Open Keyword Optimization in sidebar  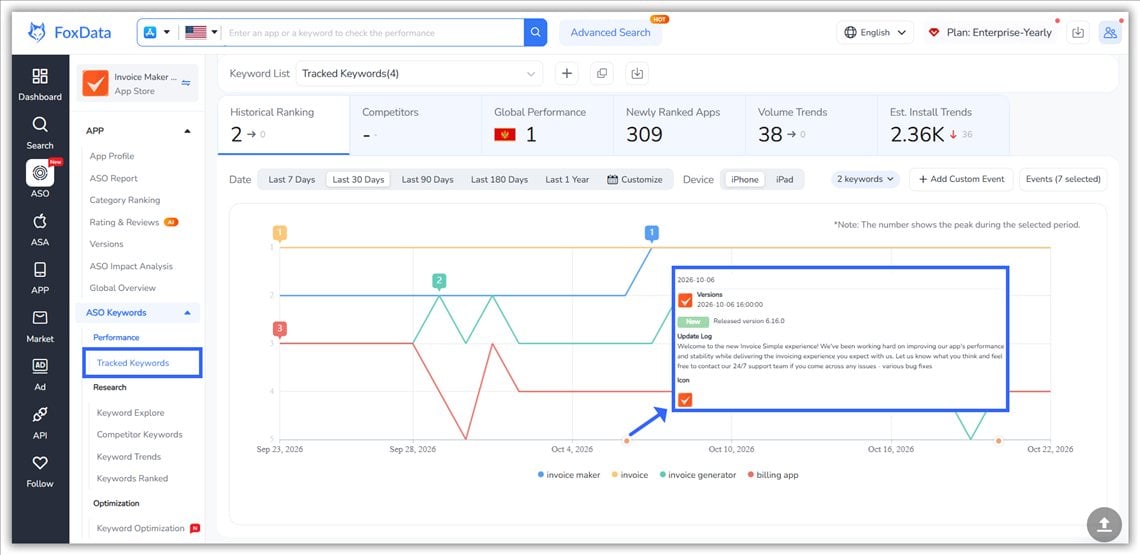(140, 528)
